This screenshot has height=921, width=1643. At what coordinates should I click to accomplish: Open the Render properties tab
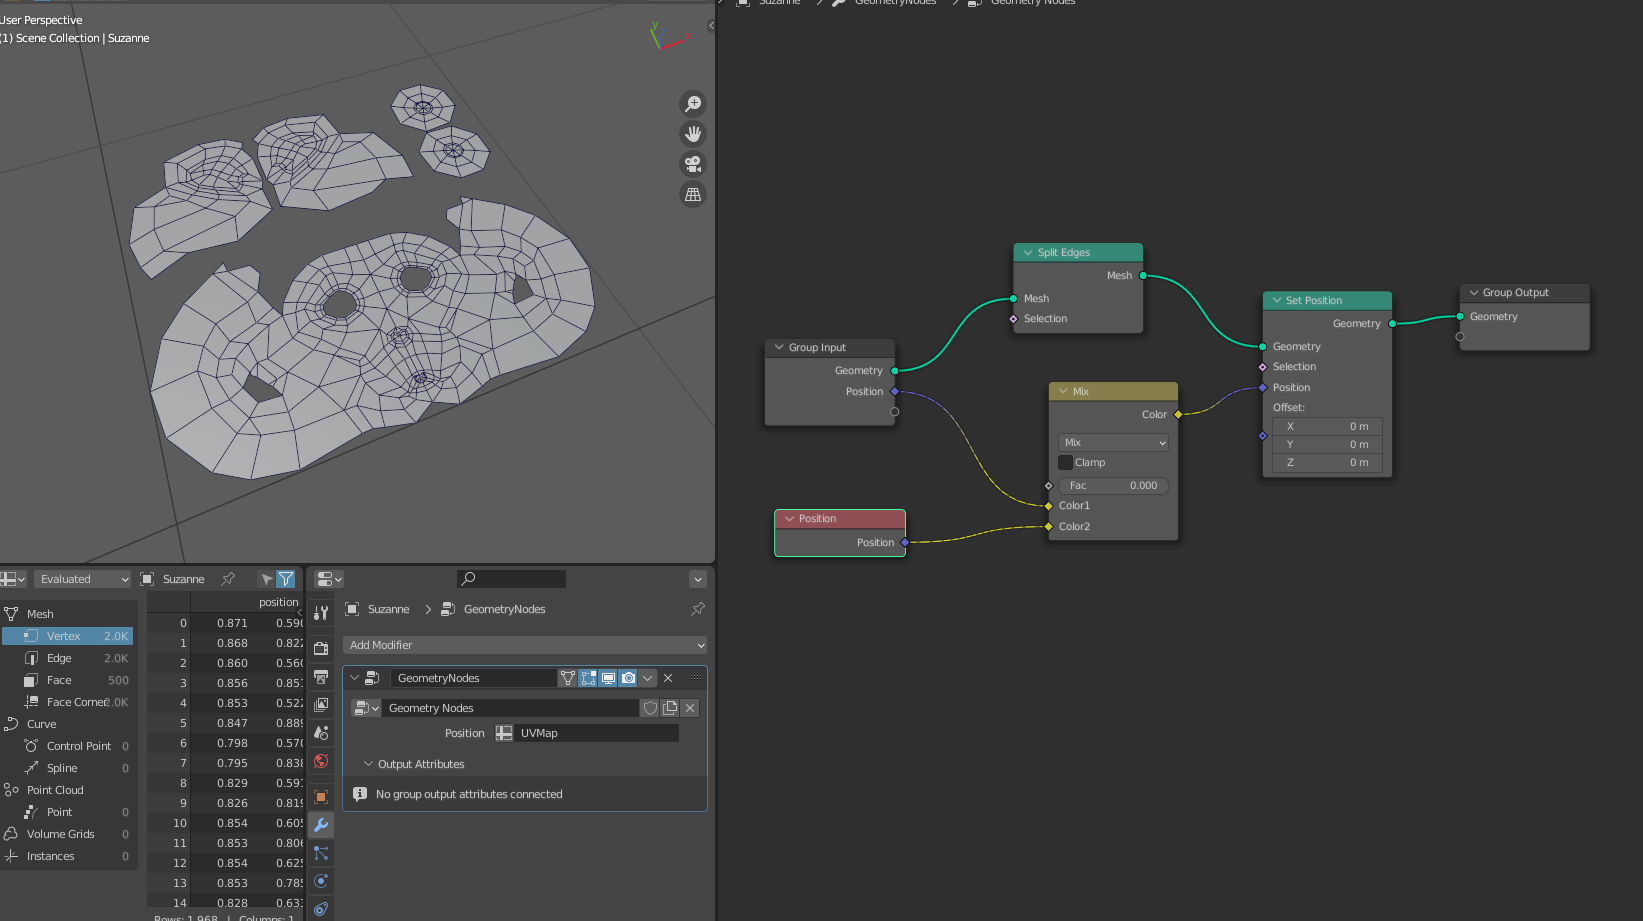pos(321,648)
